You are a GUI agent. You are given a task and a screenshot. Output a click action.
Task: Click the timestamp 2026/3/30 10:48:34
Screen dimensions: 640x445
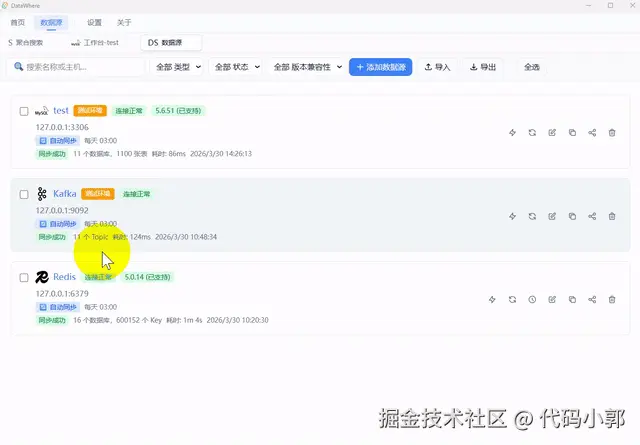[186, 237]
